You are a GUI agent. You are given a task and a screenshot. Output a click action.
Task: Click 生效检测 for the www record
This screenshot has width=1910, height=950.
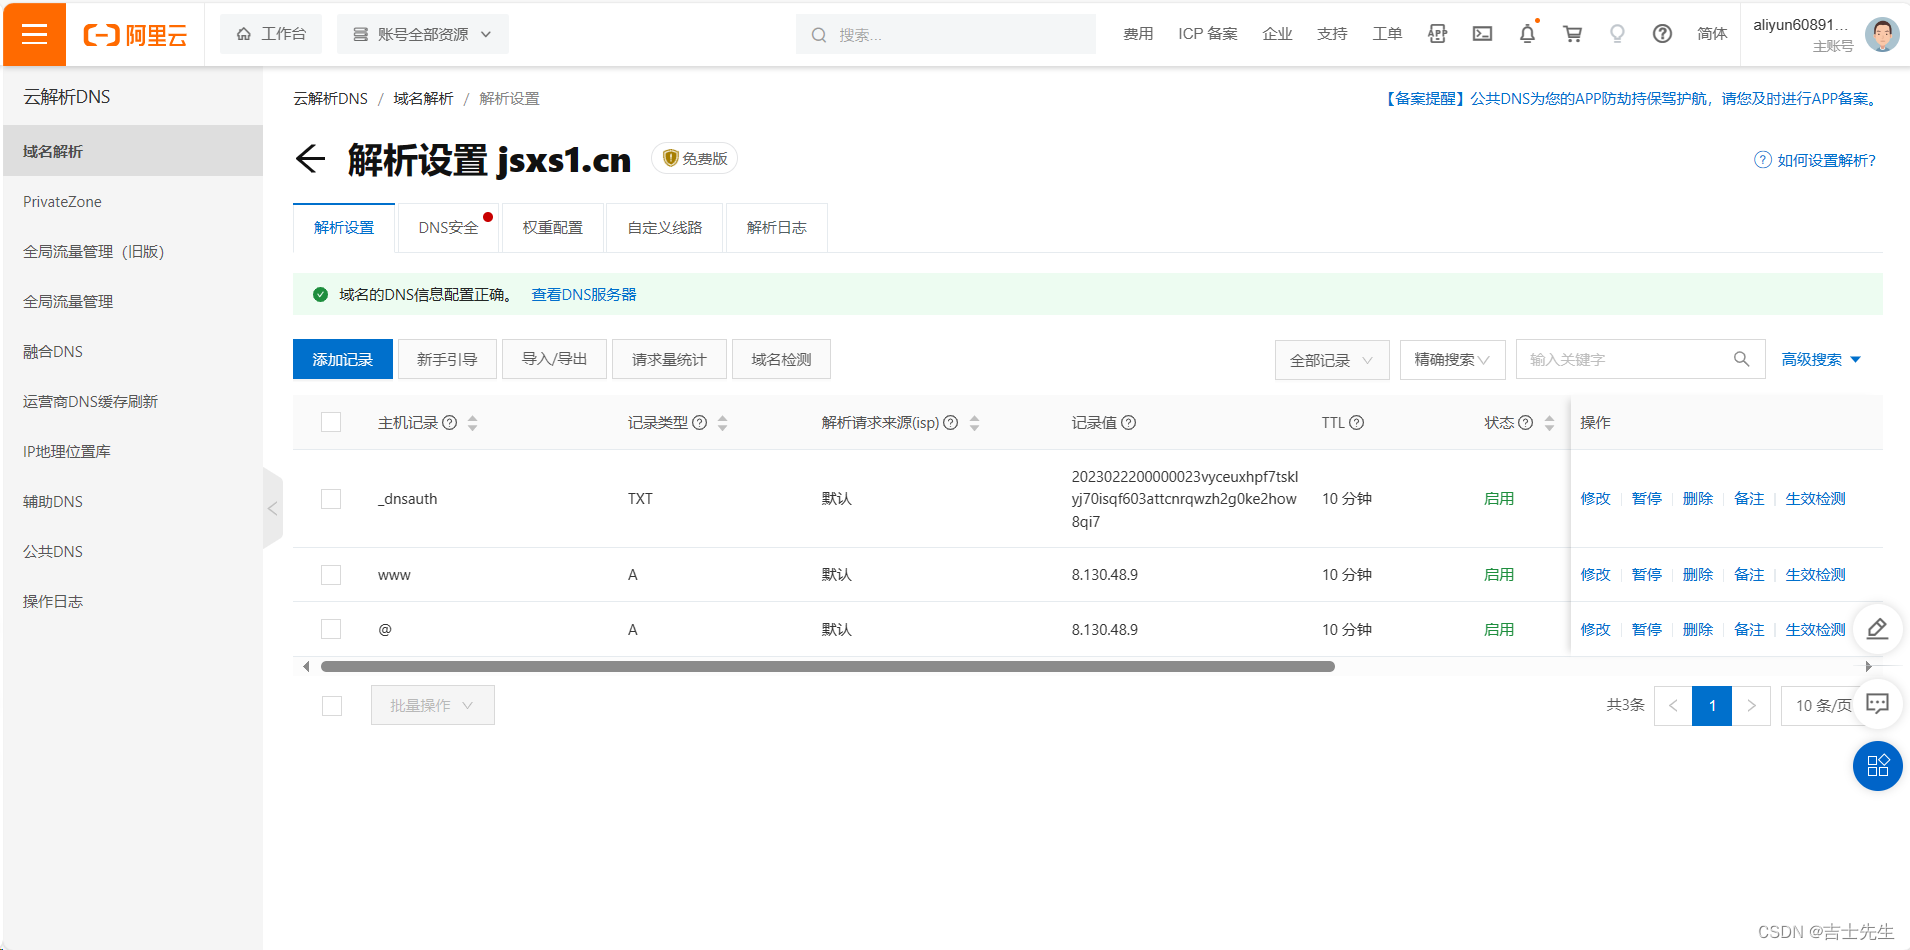1816,575
